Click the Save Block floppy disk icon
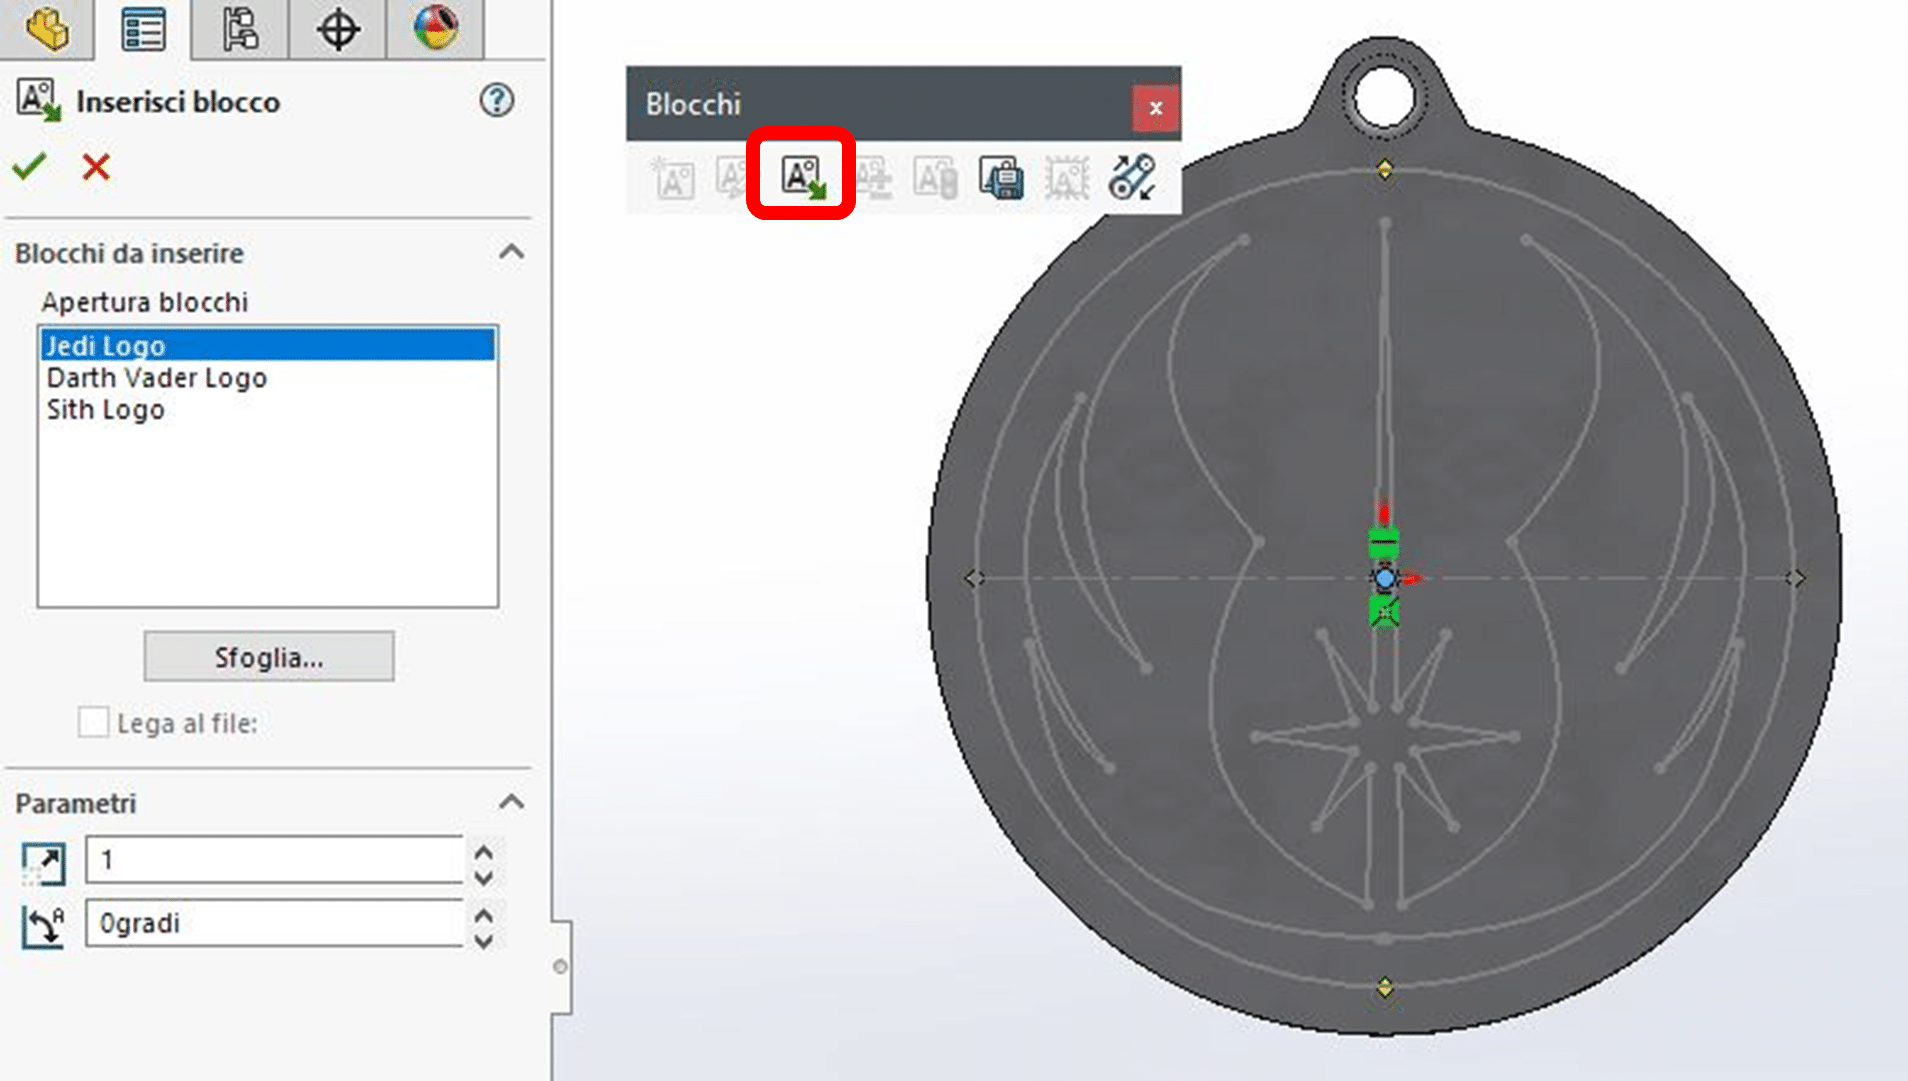1908x1081 pixels. [1003, 178]
